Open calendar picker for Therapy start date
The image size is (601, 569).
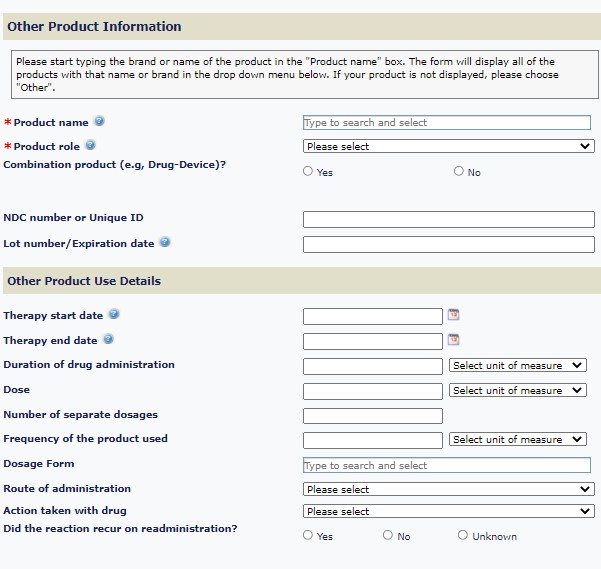(454, 315)
